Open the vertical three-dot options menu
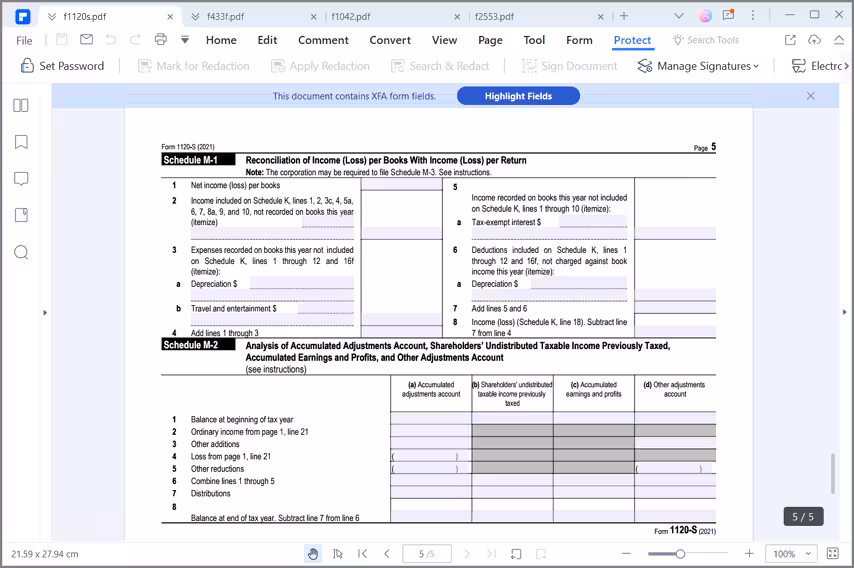 (x=753, y=15)
